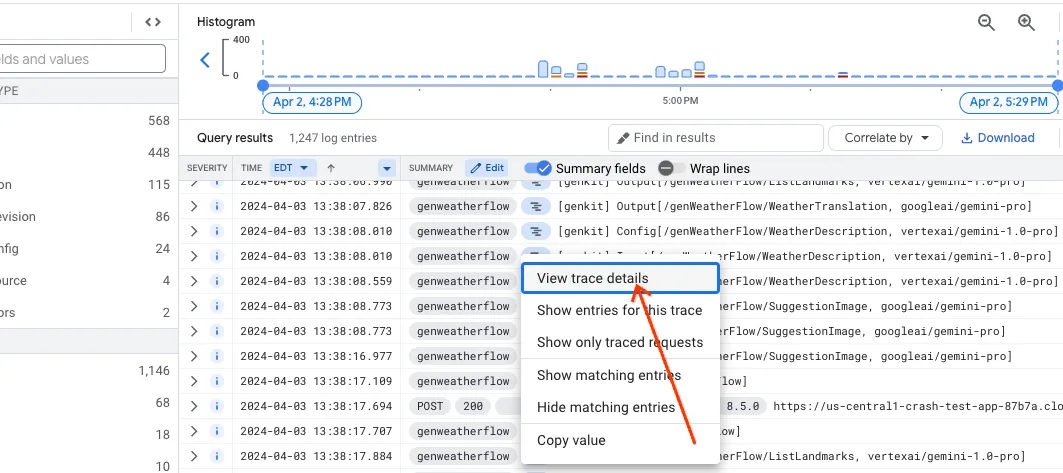Viewport: 1063px width, 473px height.
Task: Toggle the code brackets panel icon
Action: click(153, 22)
